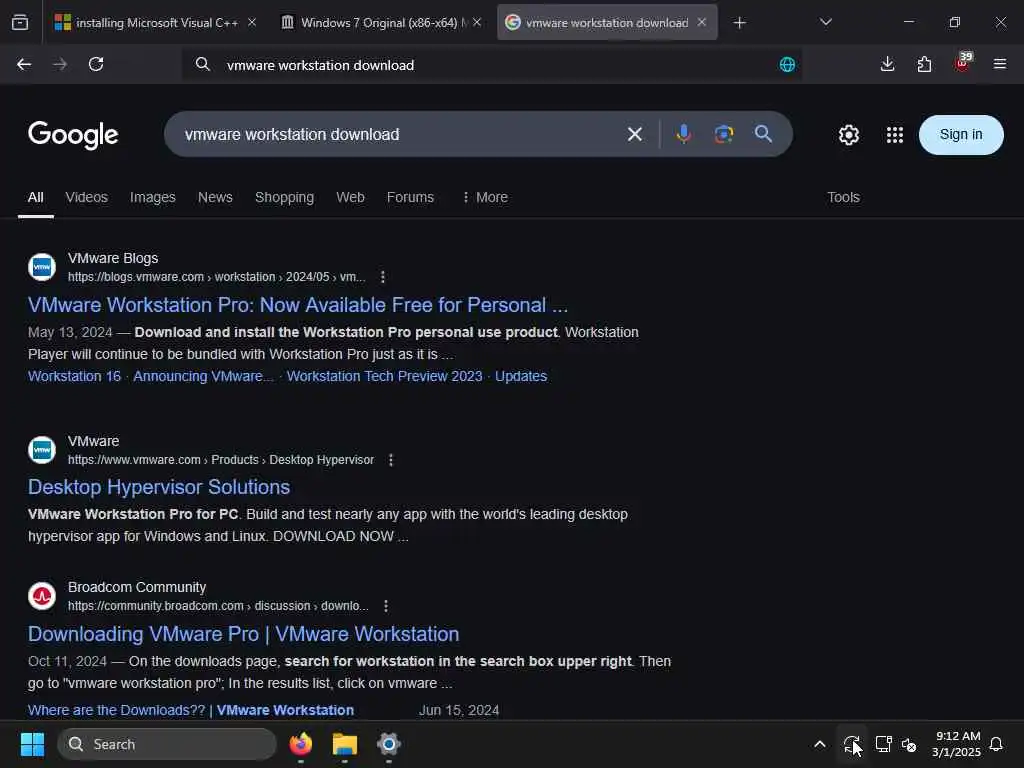Open the Workstation 16 sitelink
Screen dimensions: 1024x768
click(74, 376)
